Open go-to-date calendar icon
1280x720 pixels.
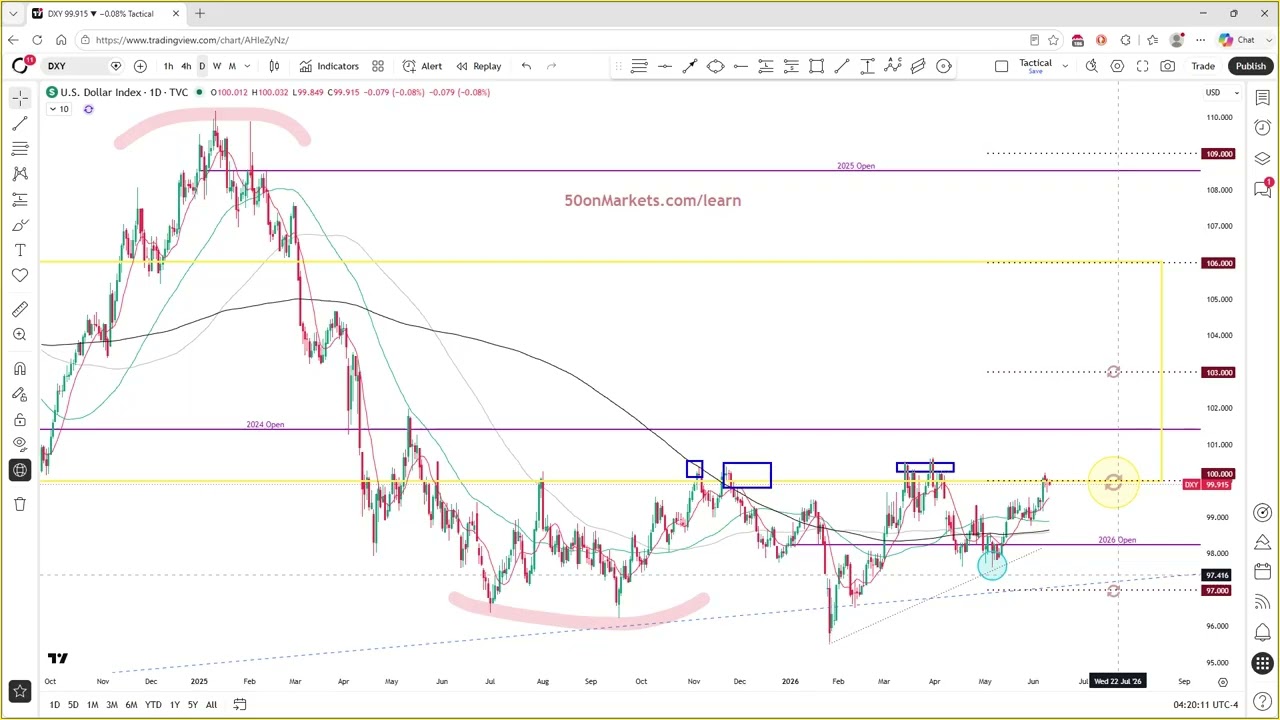point(240,705)
